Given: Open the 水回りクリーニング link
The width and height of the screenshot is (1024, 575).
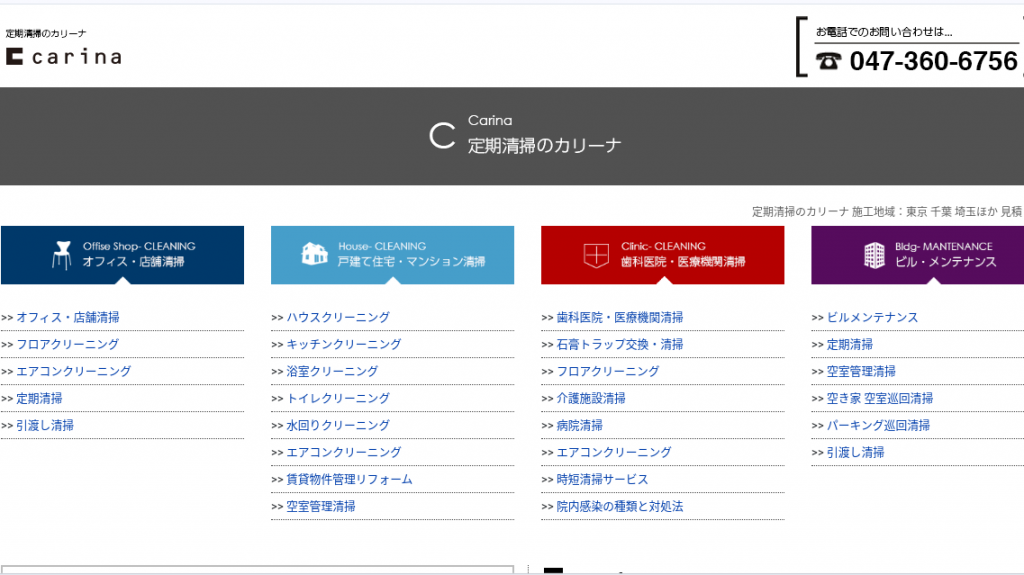Looking at the screenshot, I should [x=338, y=425].
